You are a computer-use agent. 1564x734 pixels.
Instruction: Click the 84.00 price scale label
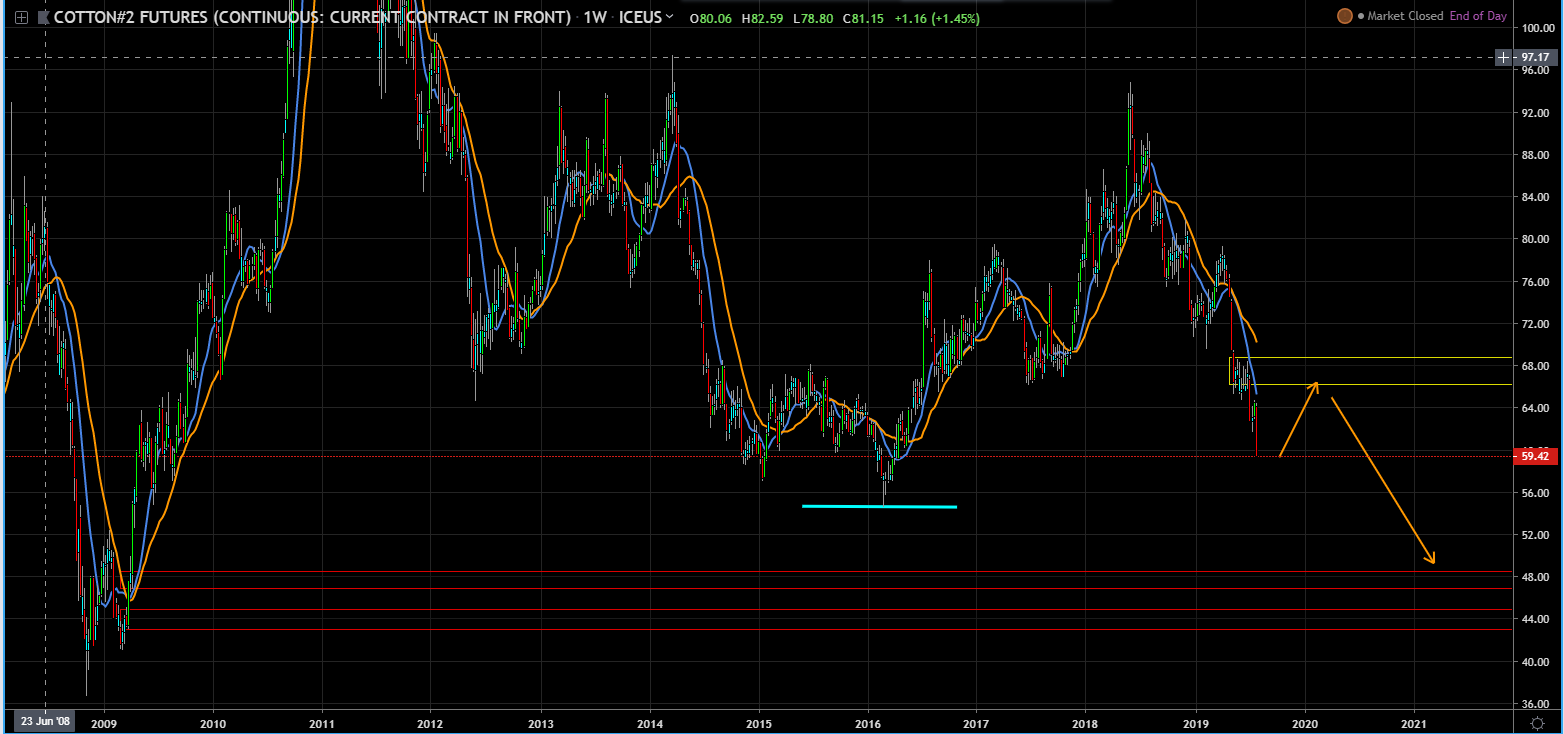pos(1534,197)
